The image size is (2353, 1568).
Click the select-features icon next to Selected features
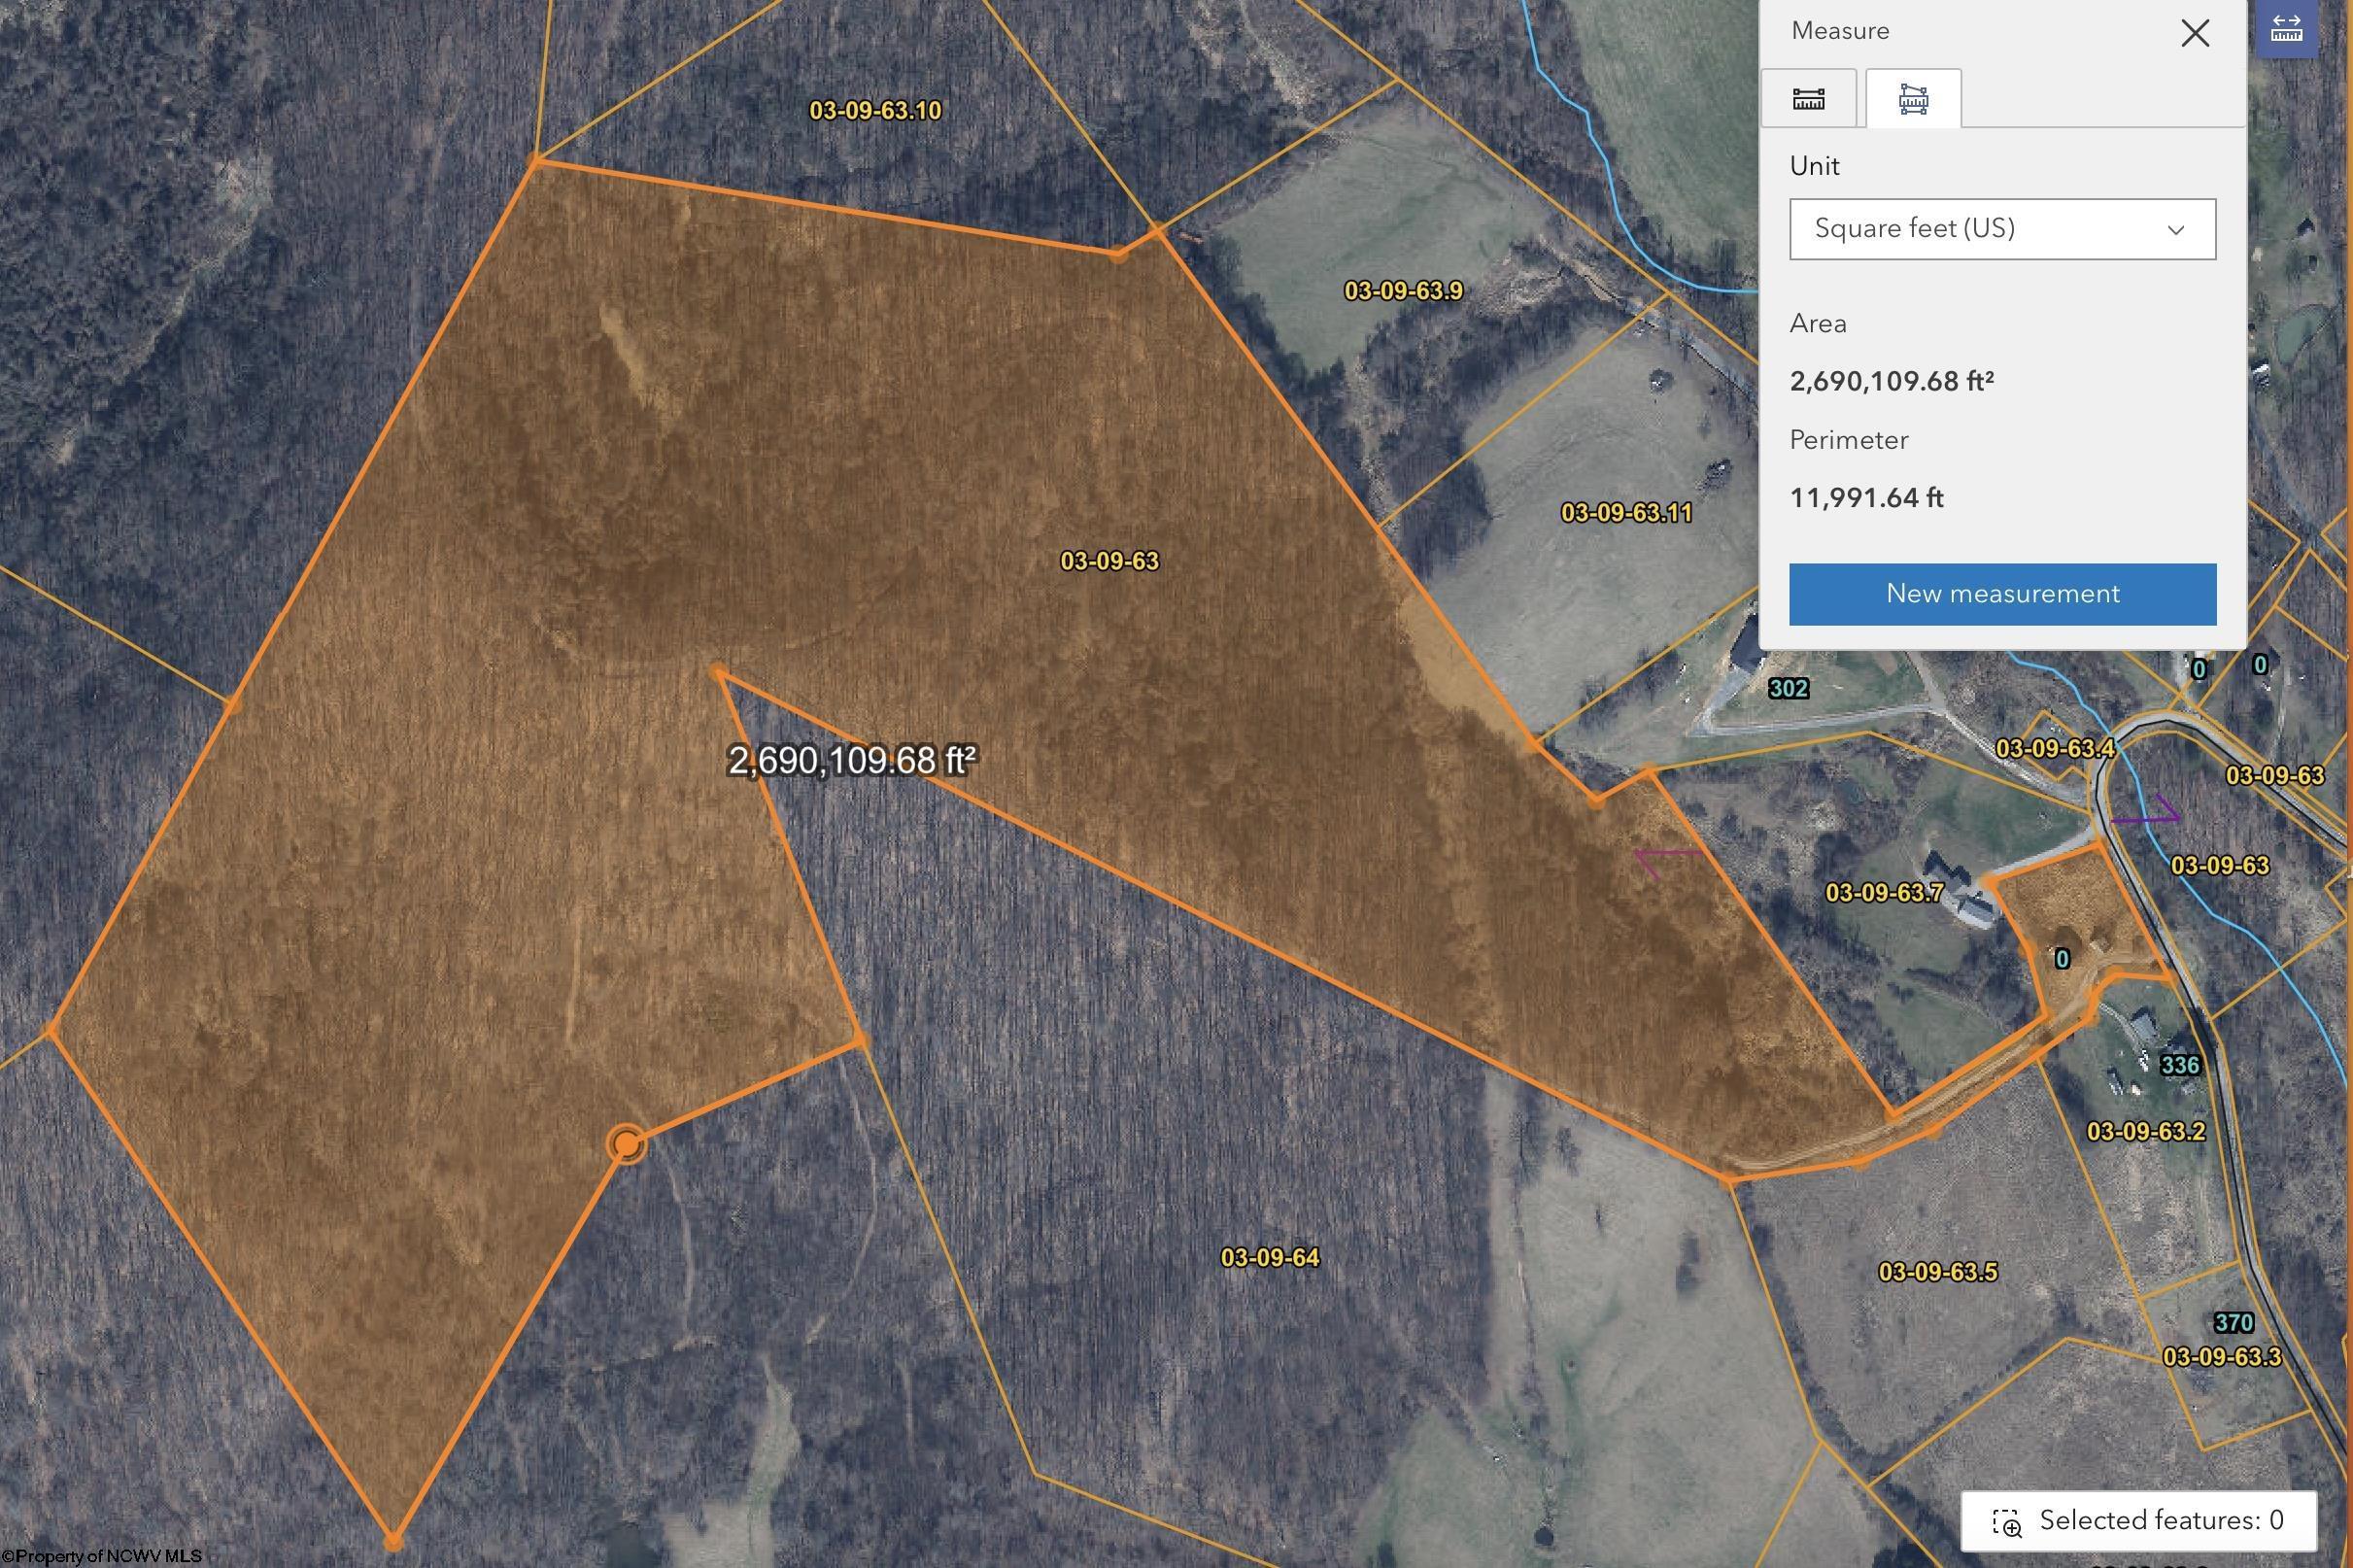click(x=2006, y=1522)
